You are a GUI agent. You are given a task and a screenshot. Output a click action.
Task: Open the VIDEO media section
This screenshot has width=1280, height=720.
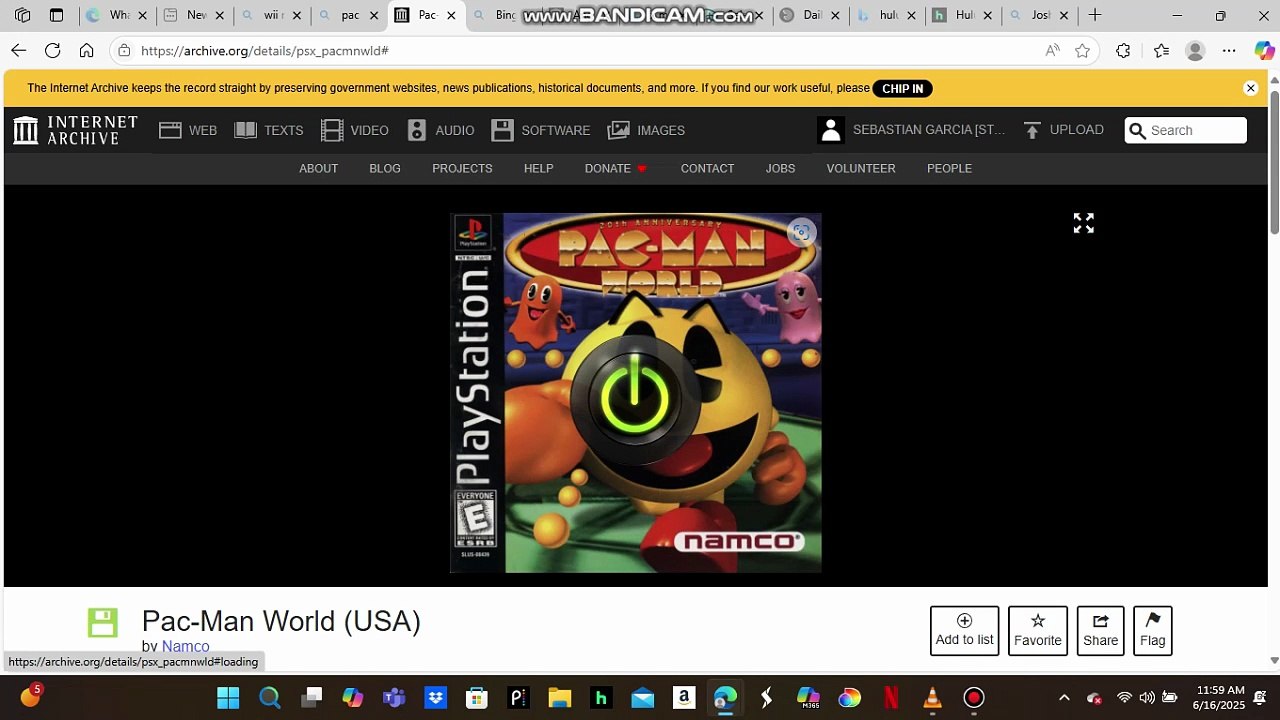[355, 130]
